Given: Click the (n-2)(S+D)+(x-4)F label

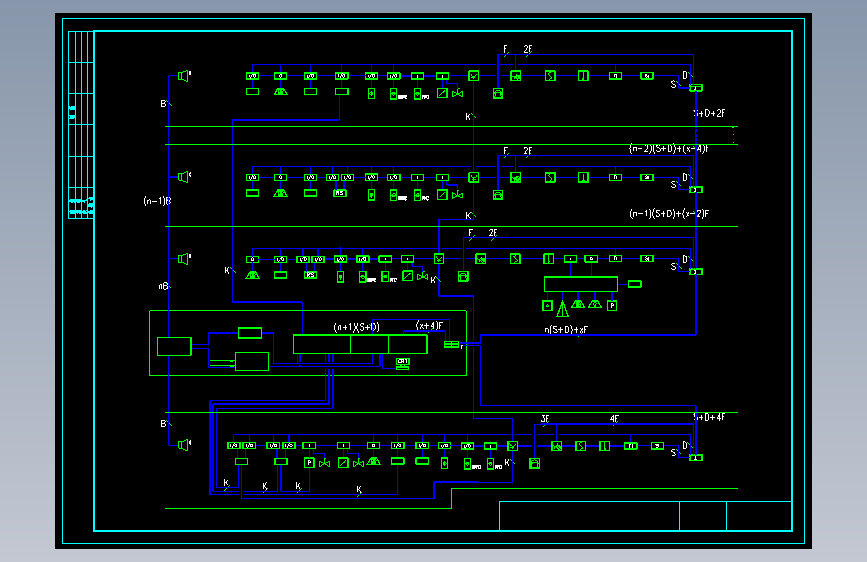Looking at the screenshot, I should pyautogui.click(x=669, y=148).
